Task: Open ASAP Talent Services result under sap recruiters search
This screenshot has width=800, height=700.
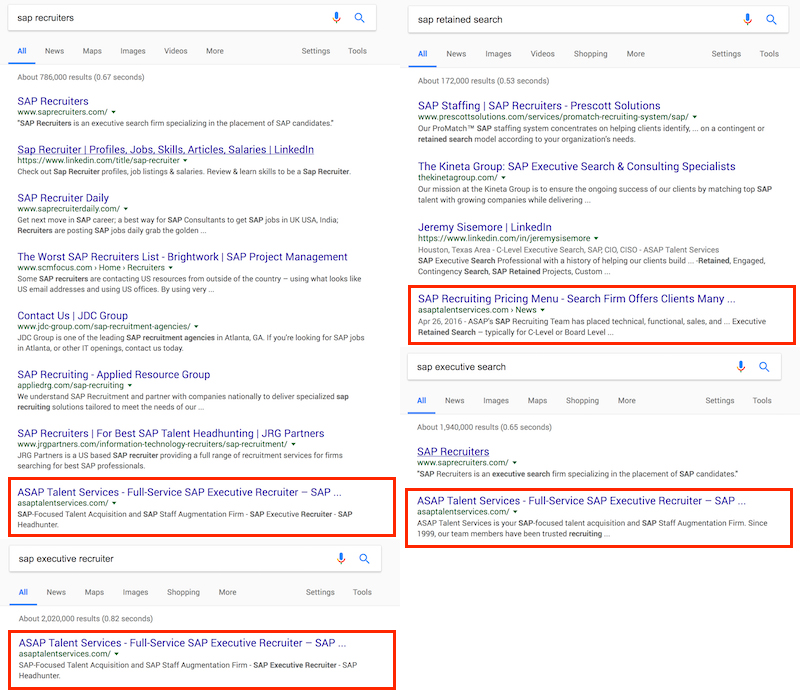Action: 179,492
